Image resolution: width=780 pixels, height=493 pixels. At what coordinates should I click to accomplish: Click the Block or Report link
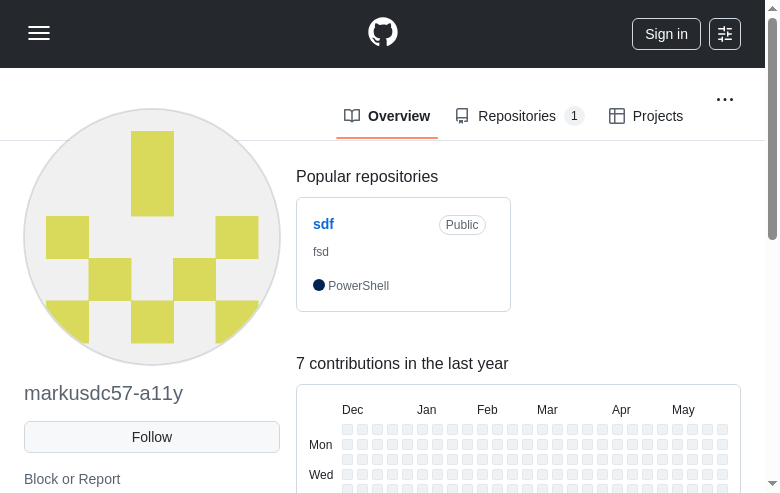click(x=72, y=479)
